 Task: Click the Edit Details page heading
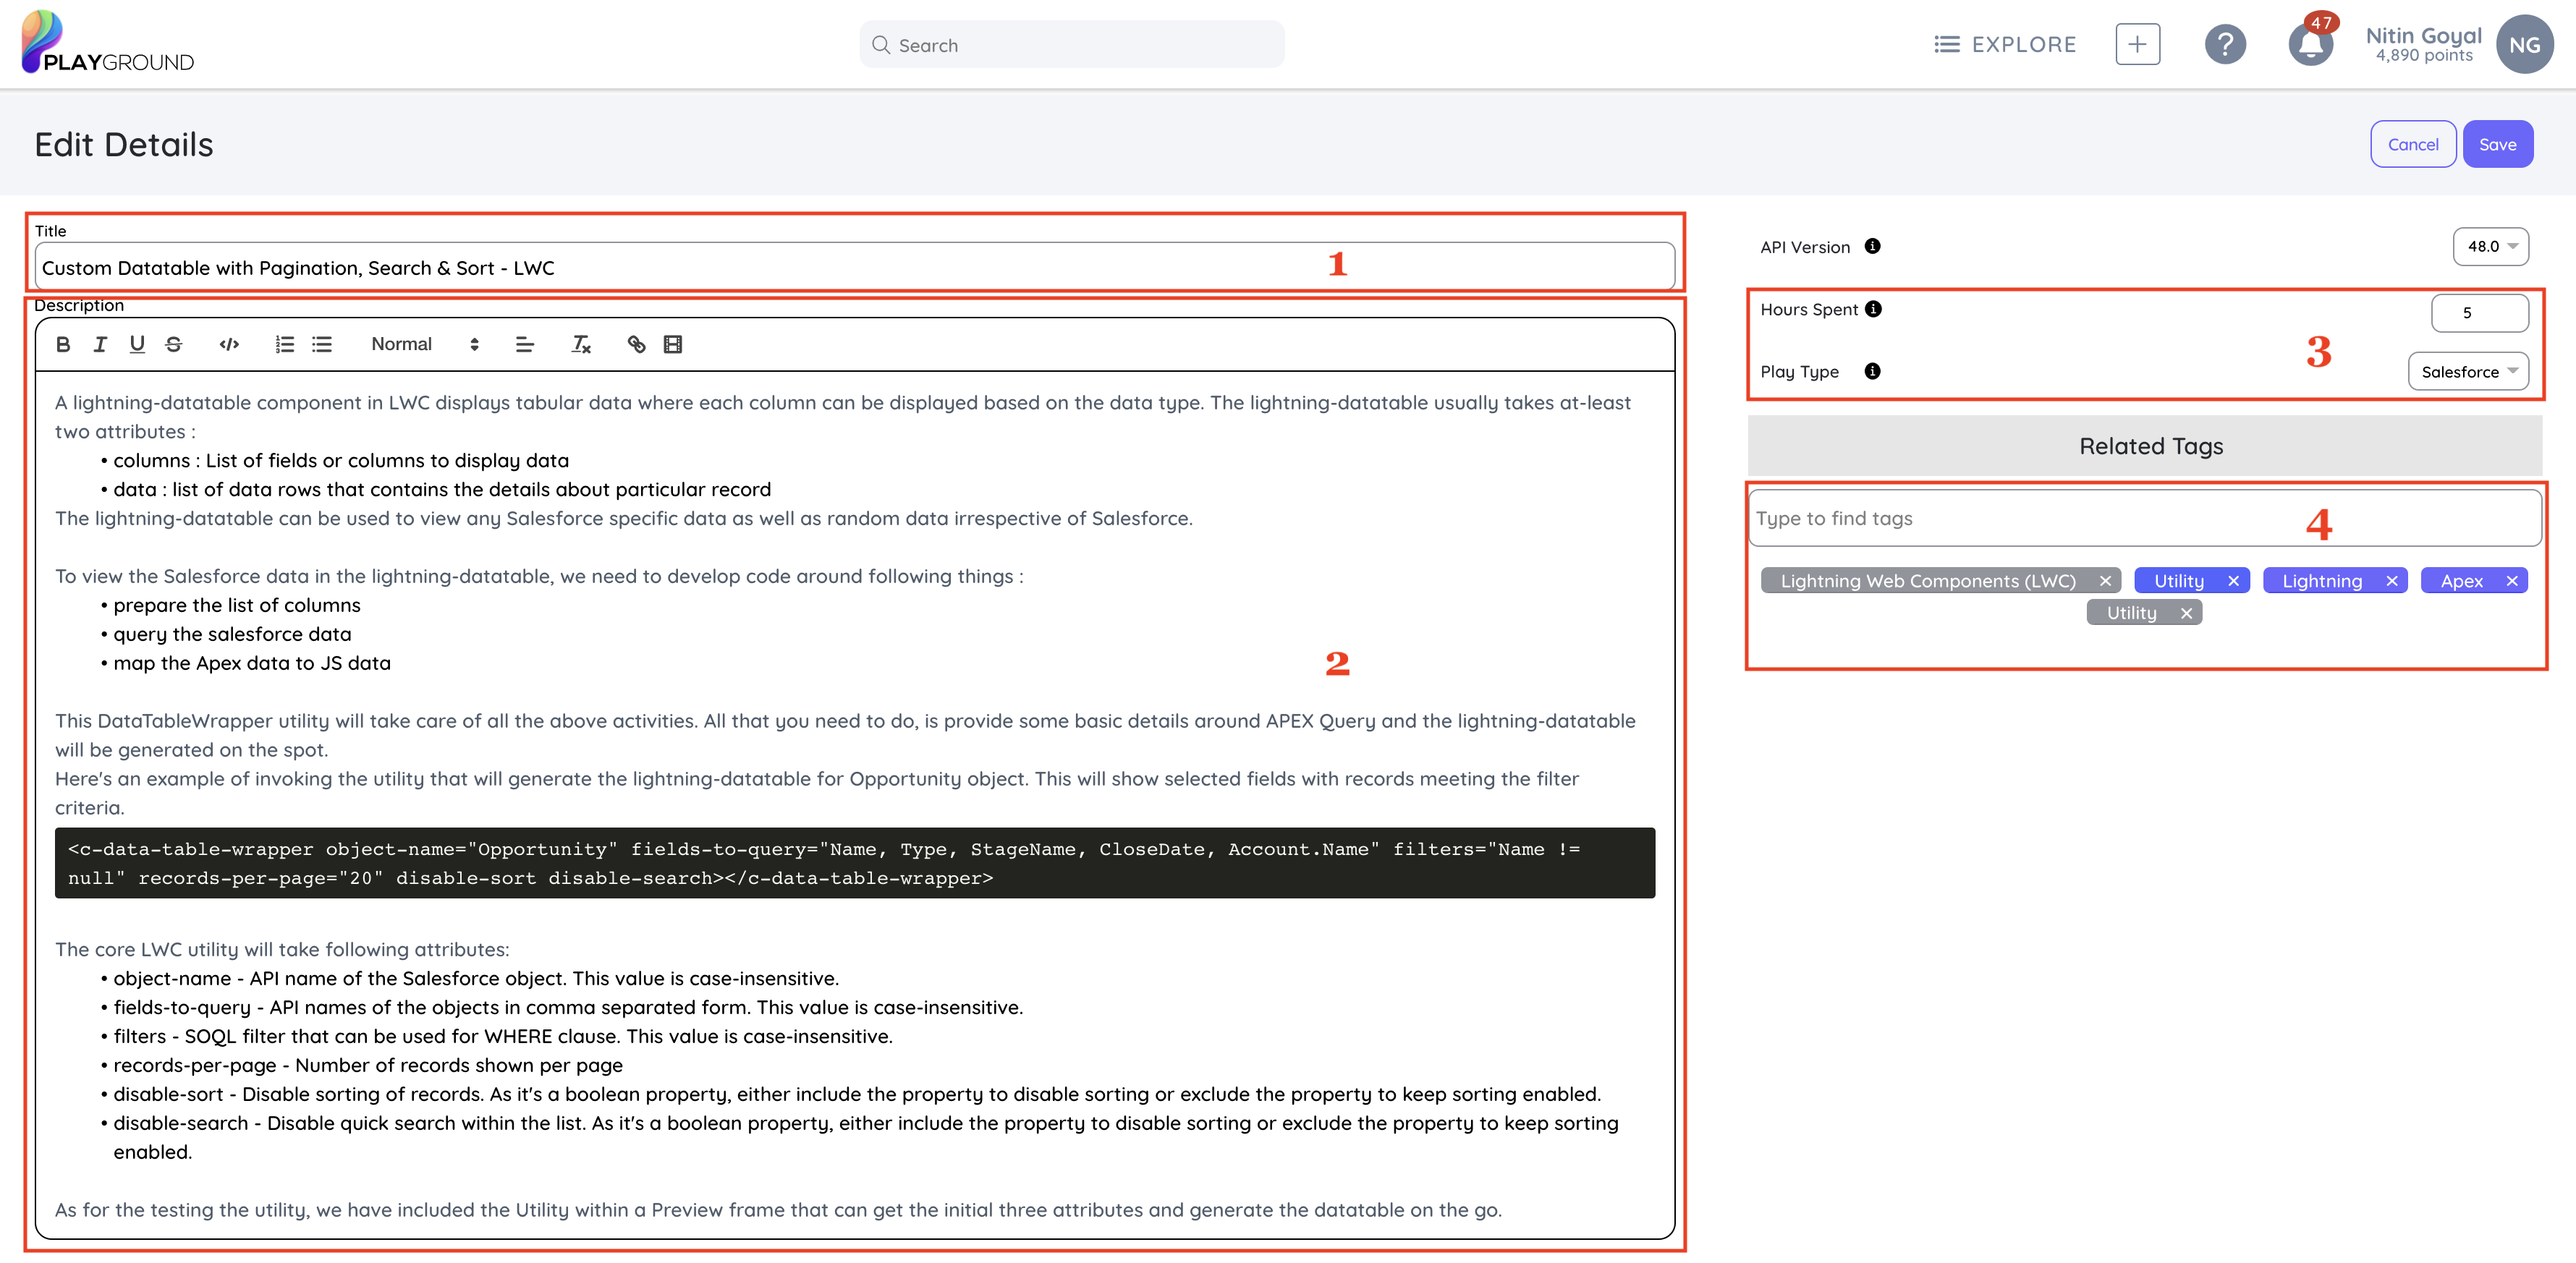[x=124, y=145]
